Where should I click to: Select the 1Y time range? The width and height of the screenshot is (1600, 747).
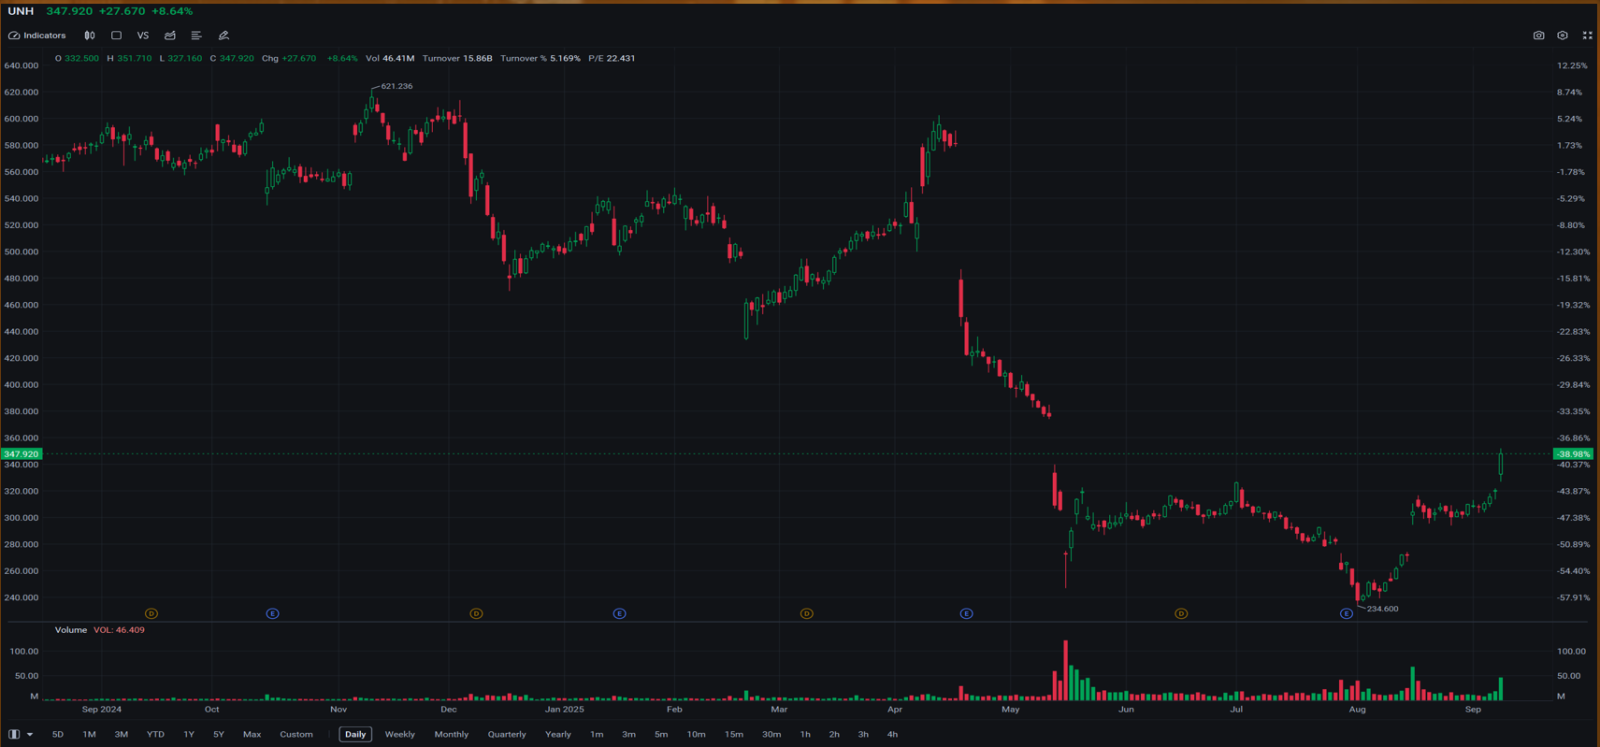pos(189,734)
